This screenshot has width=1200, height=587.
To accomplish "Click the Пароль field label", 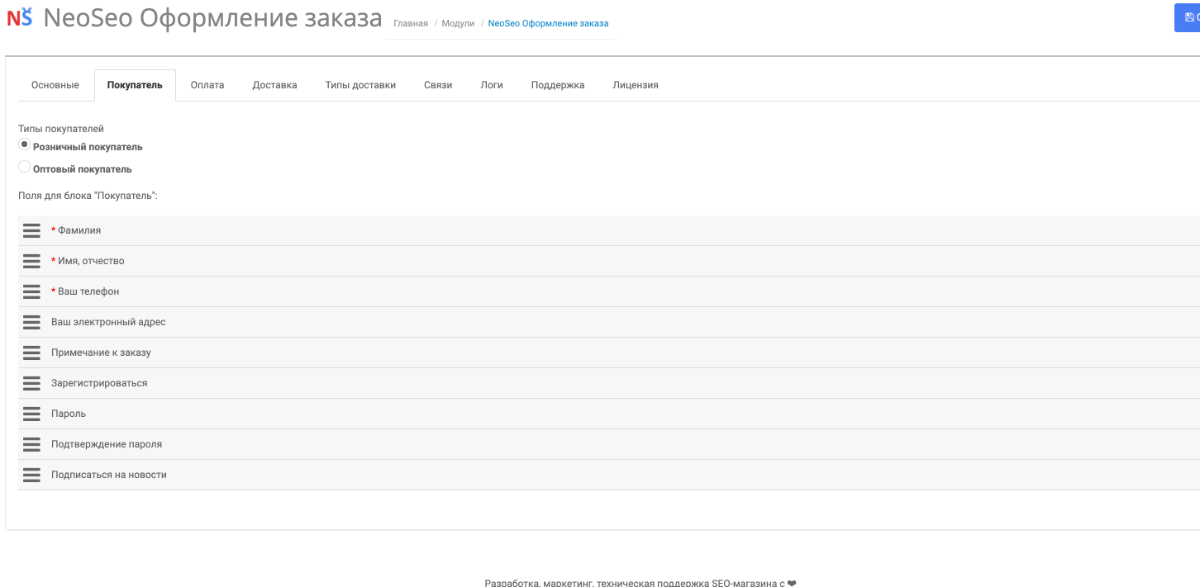I will (x=68, y=414).
